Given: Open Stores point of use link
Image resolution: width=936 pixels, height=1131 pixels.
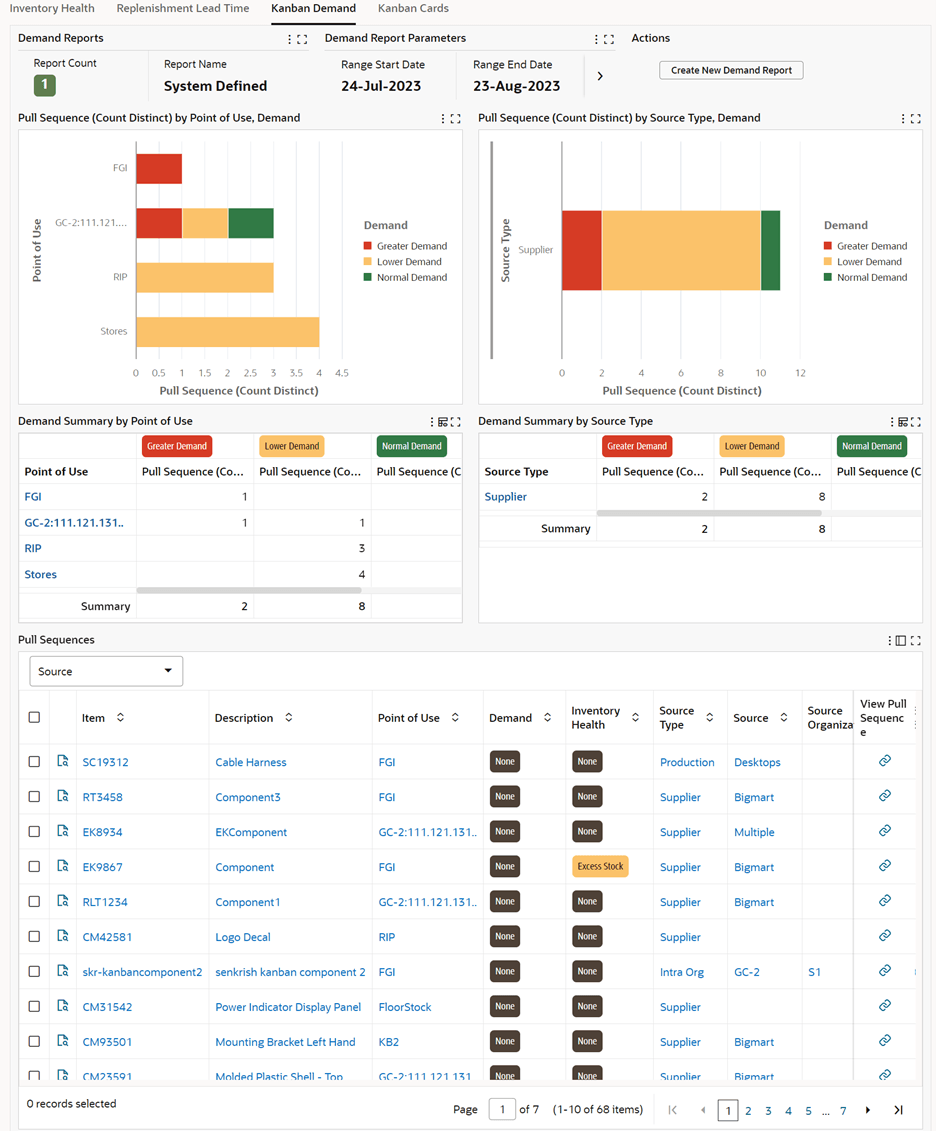Looking at the screenshot, I should 40,575.
